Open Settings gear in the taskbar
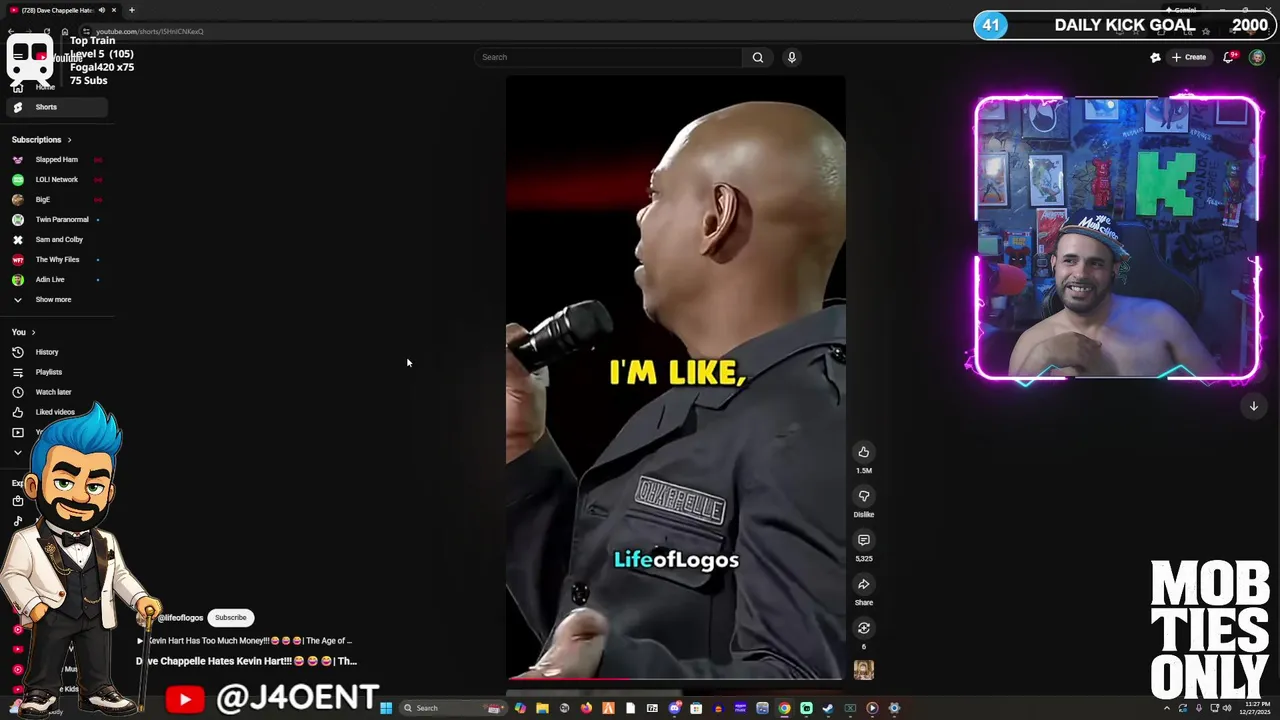The height and width of the screenshot is (720, 1280). [894, 708]
